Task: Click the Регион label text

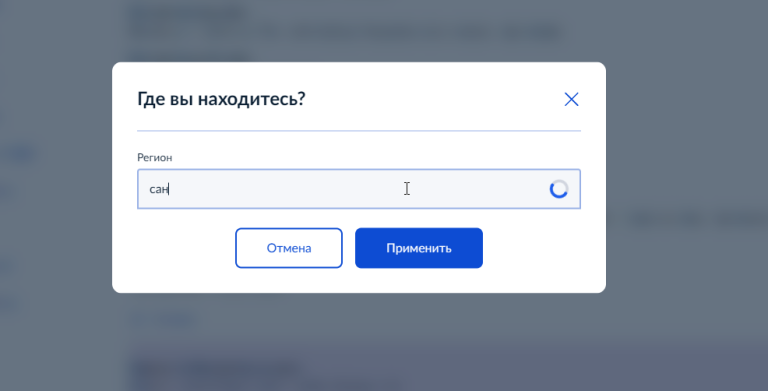Action: 154,158
